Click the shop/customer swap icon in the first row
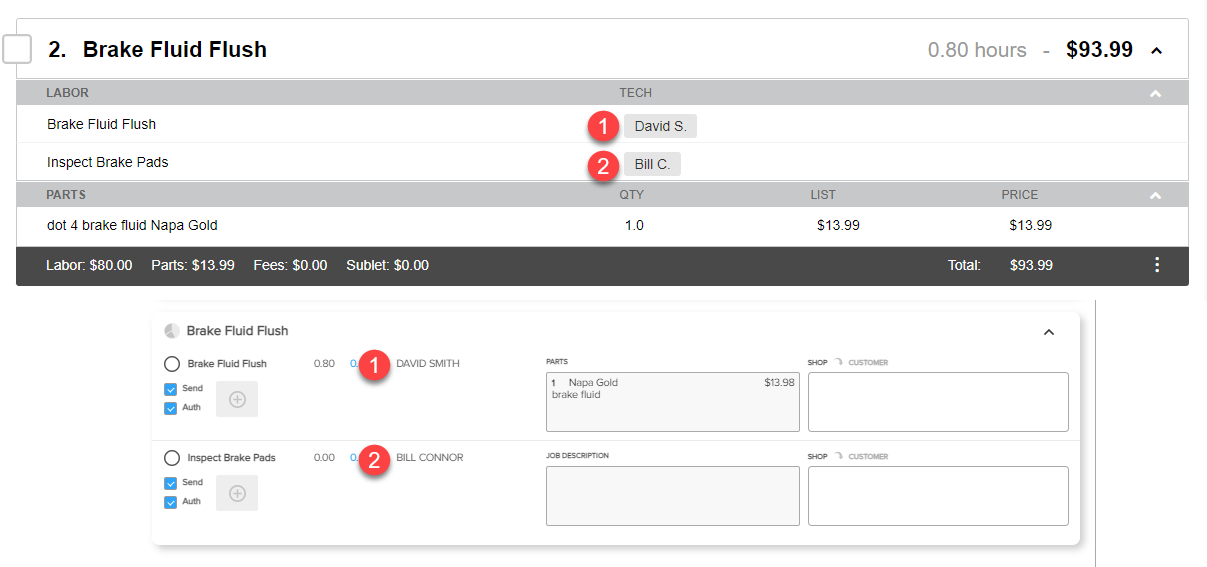The height and width of the screenshot is (567, 1207). pyautogui.click(x=838, y=362)
